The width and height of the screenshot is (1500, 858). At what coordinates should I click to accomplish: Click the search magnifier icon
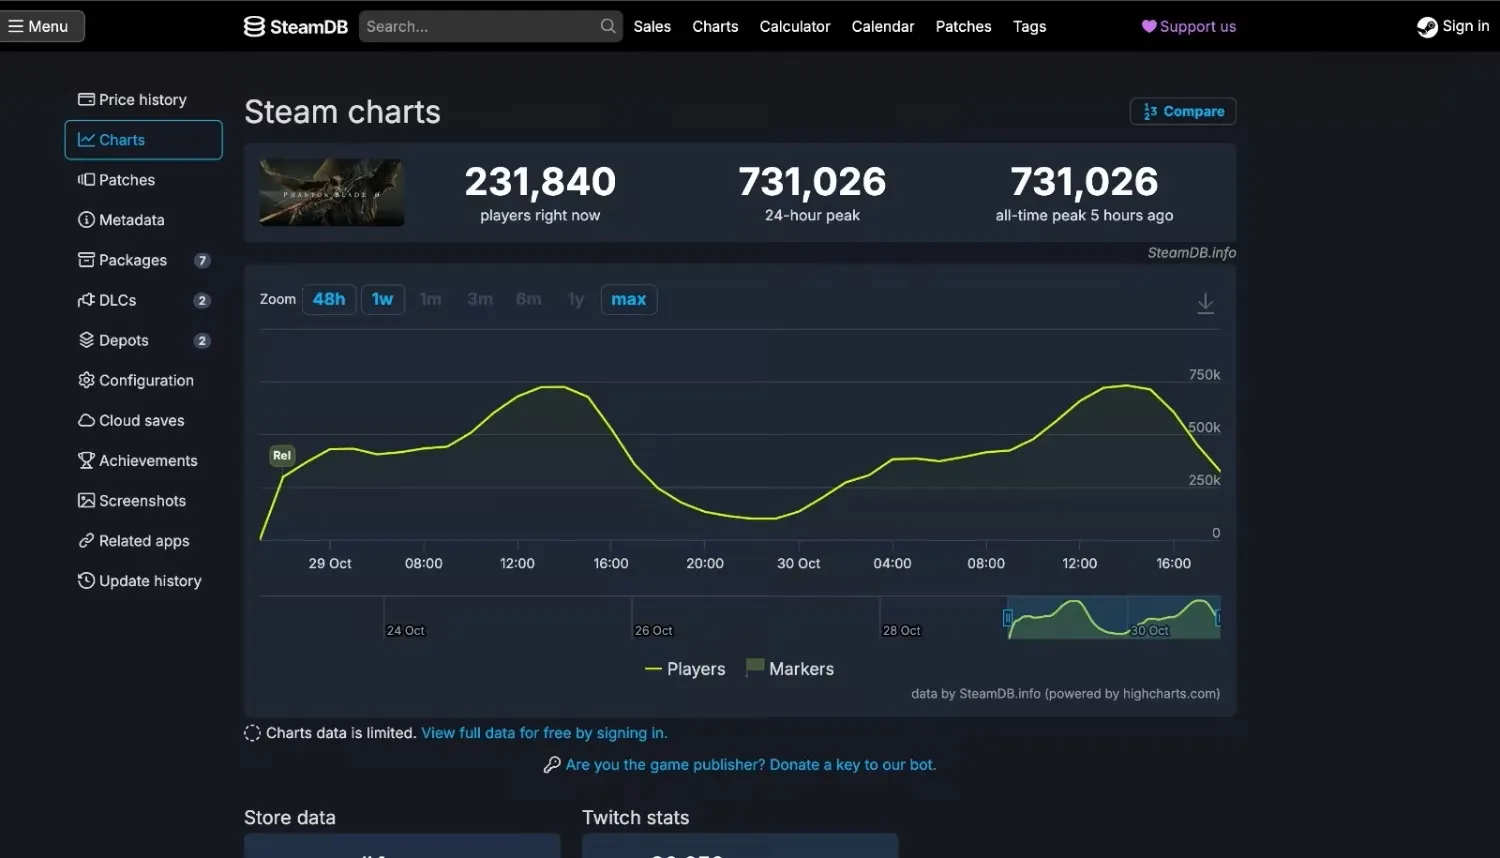[x=608, y=26]
